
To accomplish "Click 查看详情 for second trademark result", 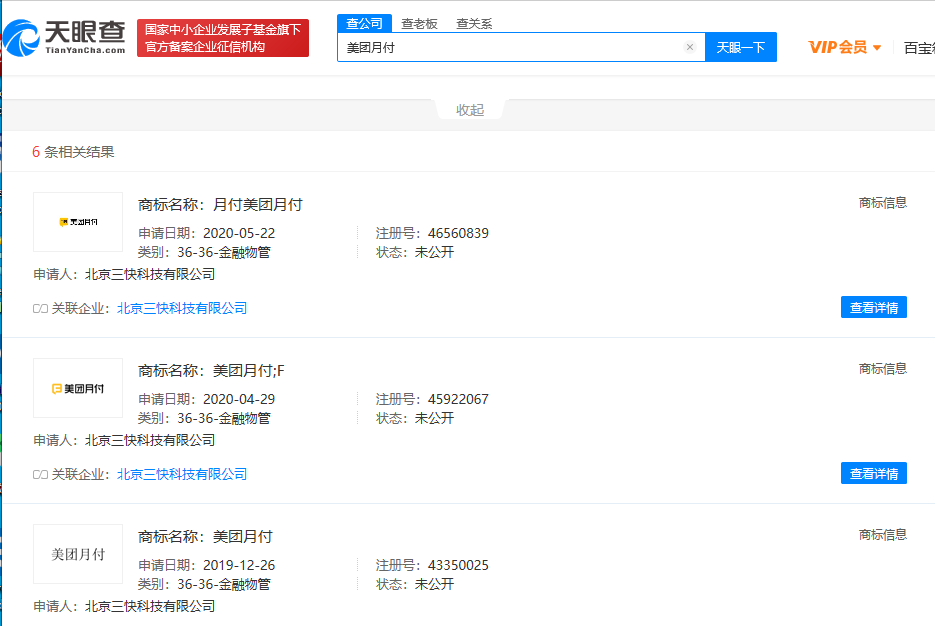I will point(873,474).
